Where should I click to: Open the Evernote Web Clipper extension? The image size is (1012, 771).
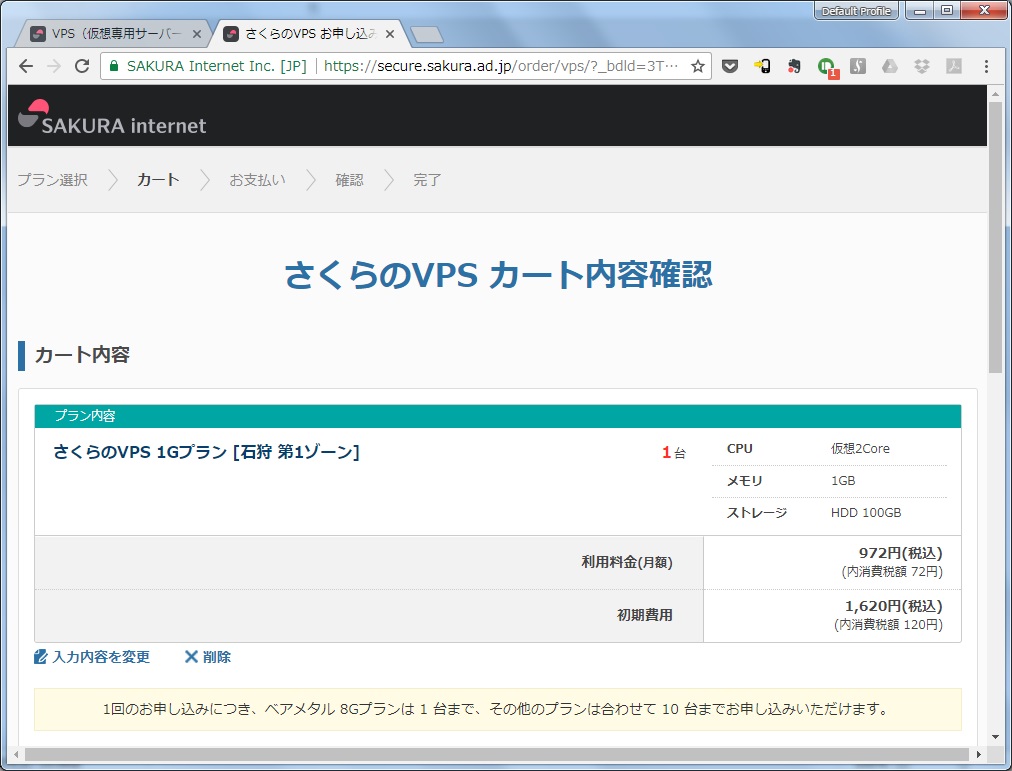[794, 66]
